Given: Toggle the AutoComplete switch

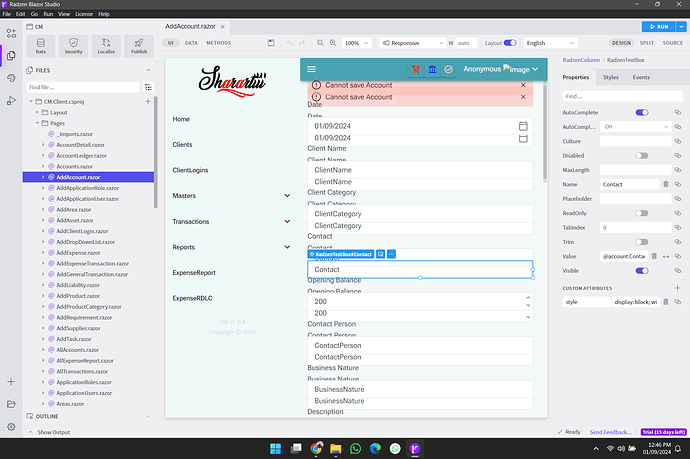Looking at the screenshot, I should 642,113.
